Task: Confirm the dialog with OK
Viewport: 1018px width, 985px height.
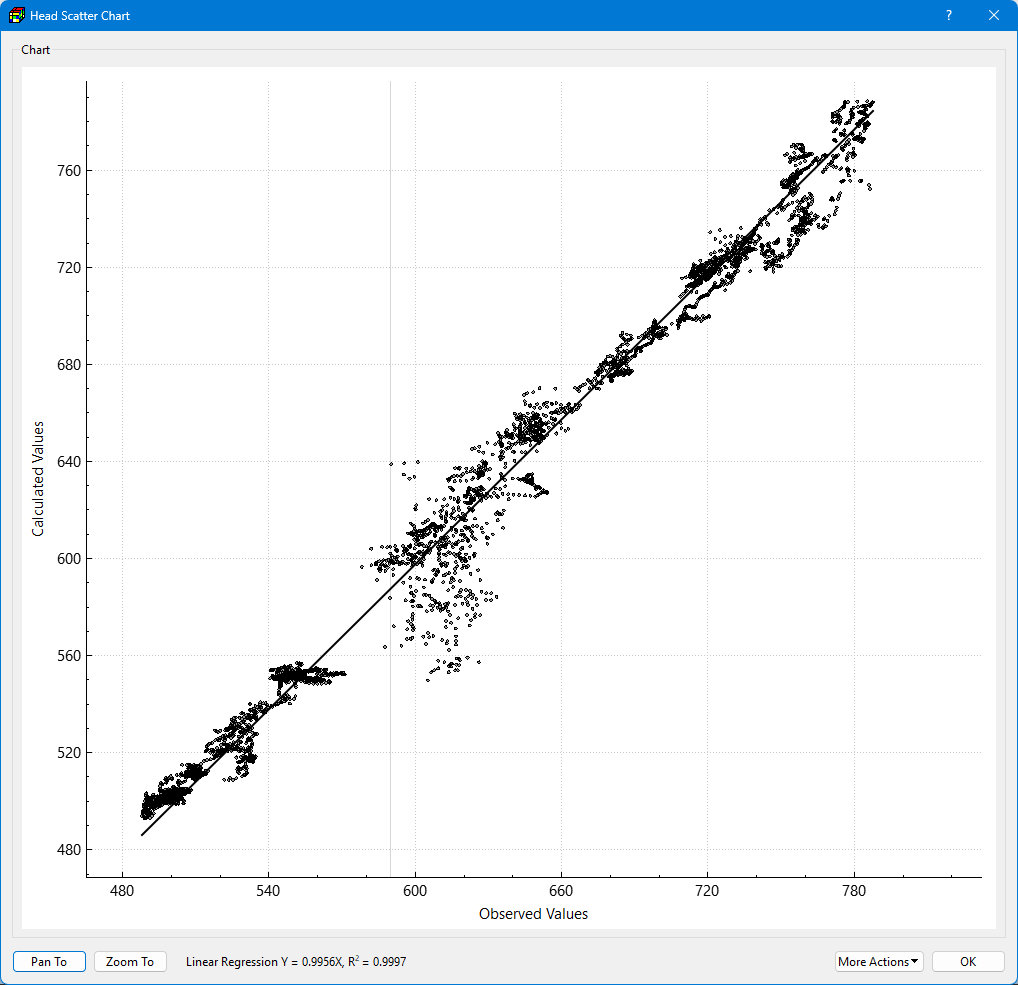Action: point(968,962)
